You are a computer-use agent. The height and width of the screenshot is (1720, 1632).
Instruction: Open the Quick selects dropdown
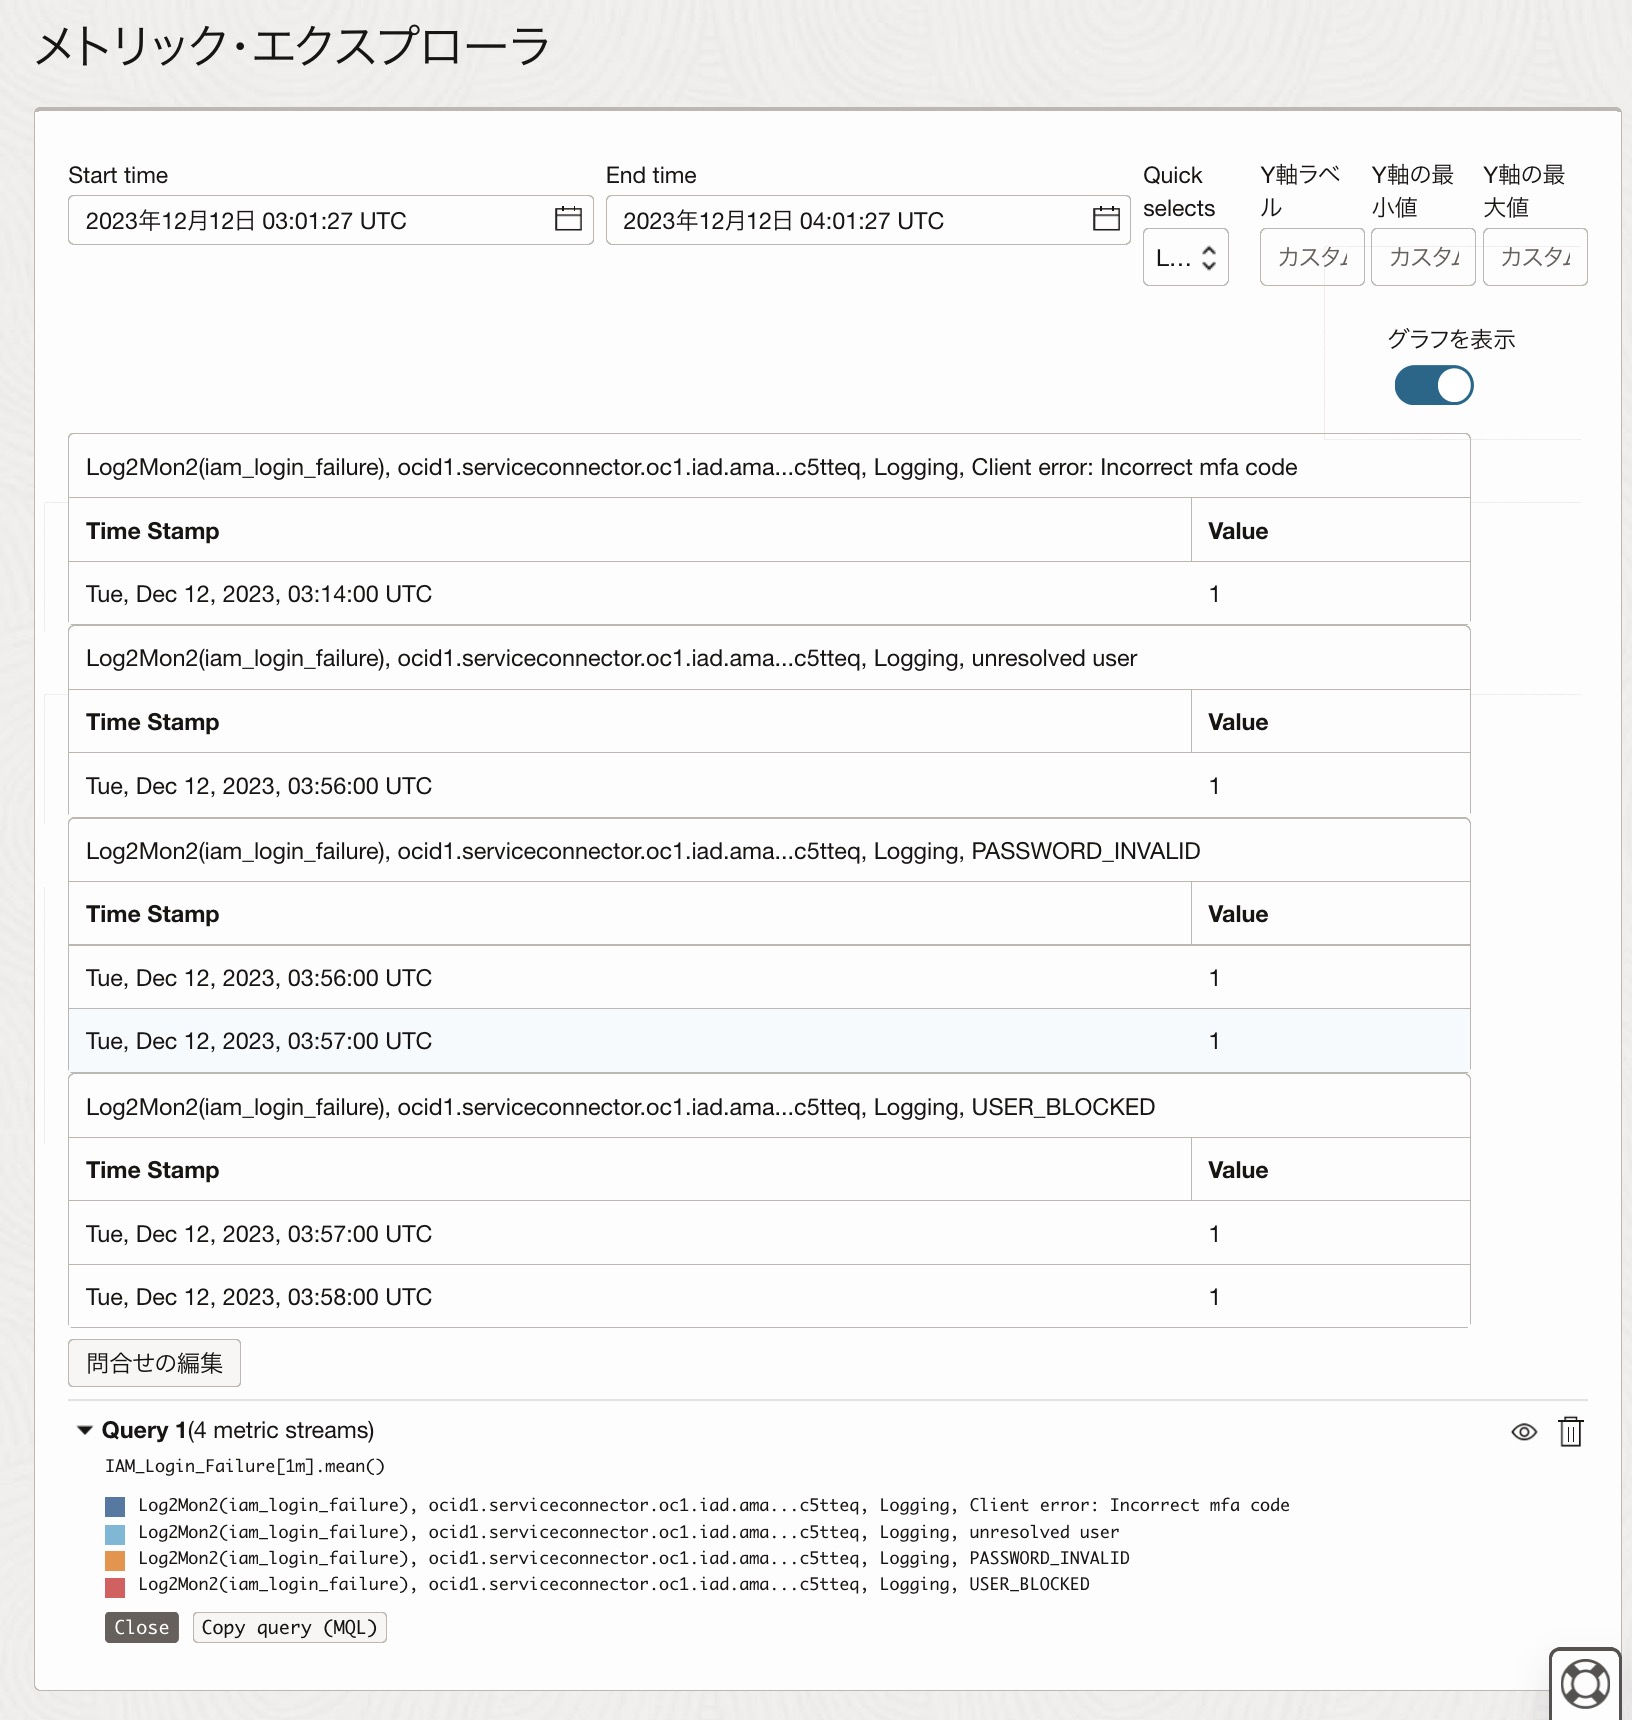1185,258
